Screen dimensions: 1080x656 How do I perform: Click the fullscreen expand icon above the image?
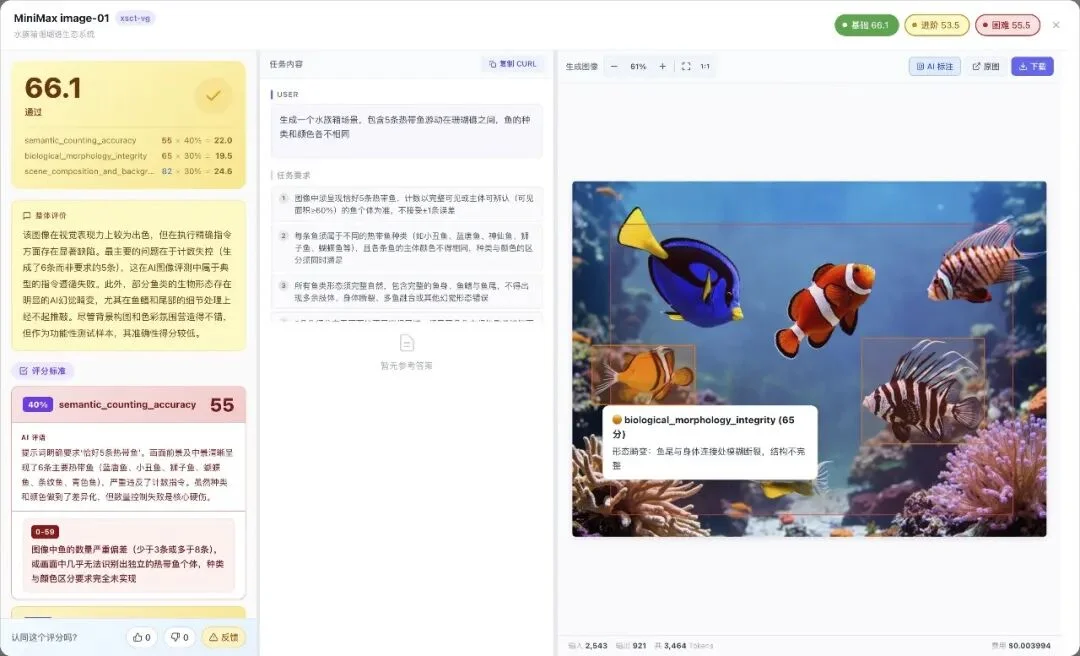684,66
